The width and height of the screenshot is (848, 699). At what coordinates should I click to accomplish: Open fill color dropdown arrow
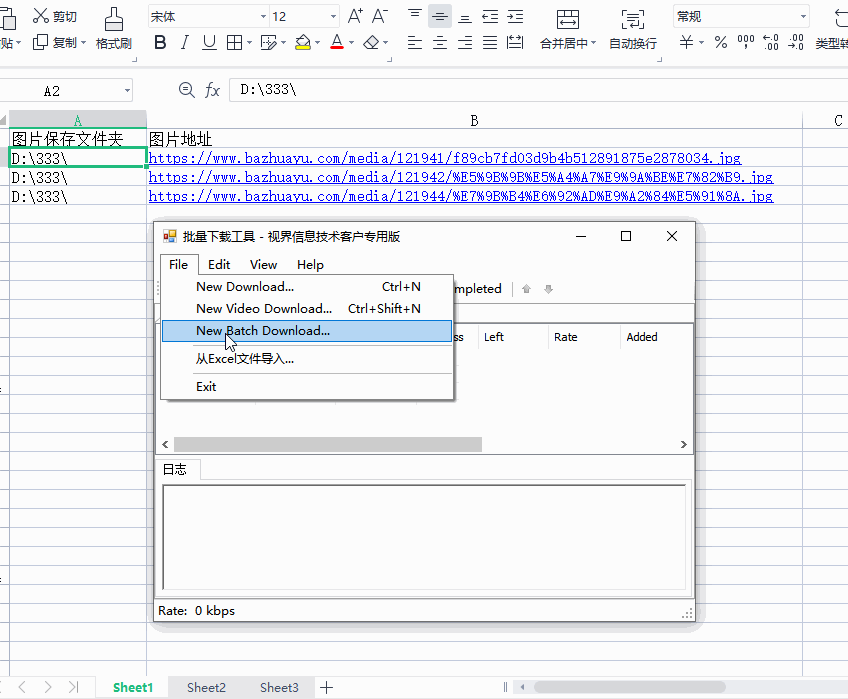tap(317, 42)
